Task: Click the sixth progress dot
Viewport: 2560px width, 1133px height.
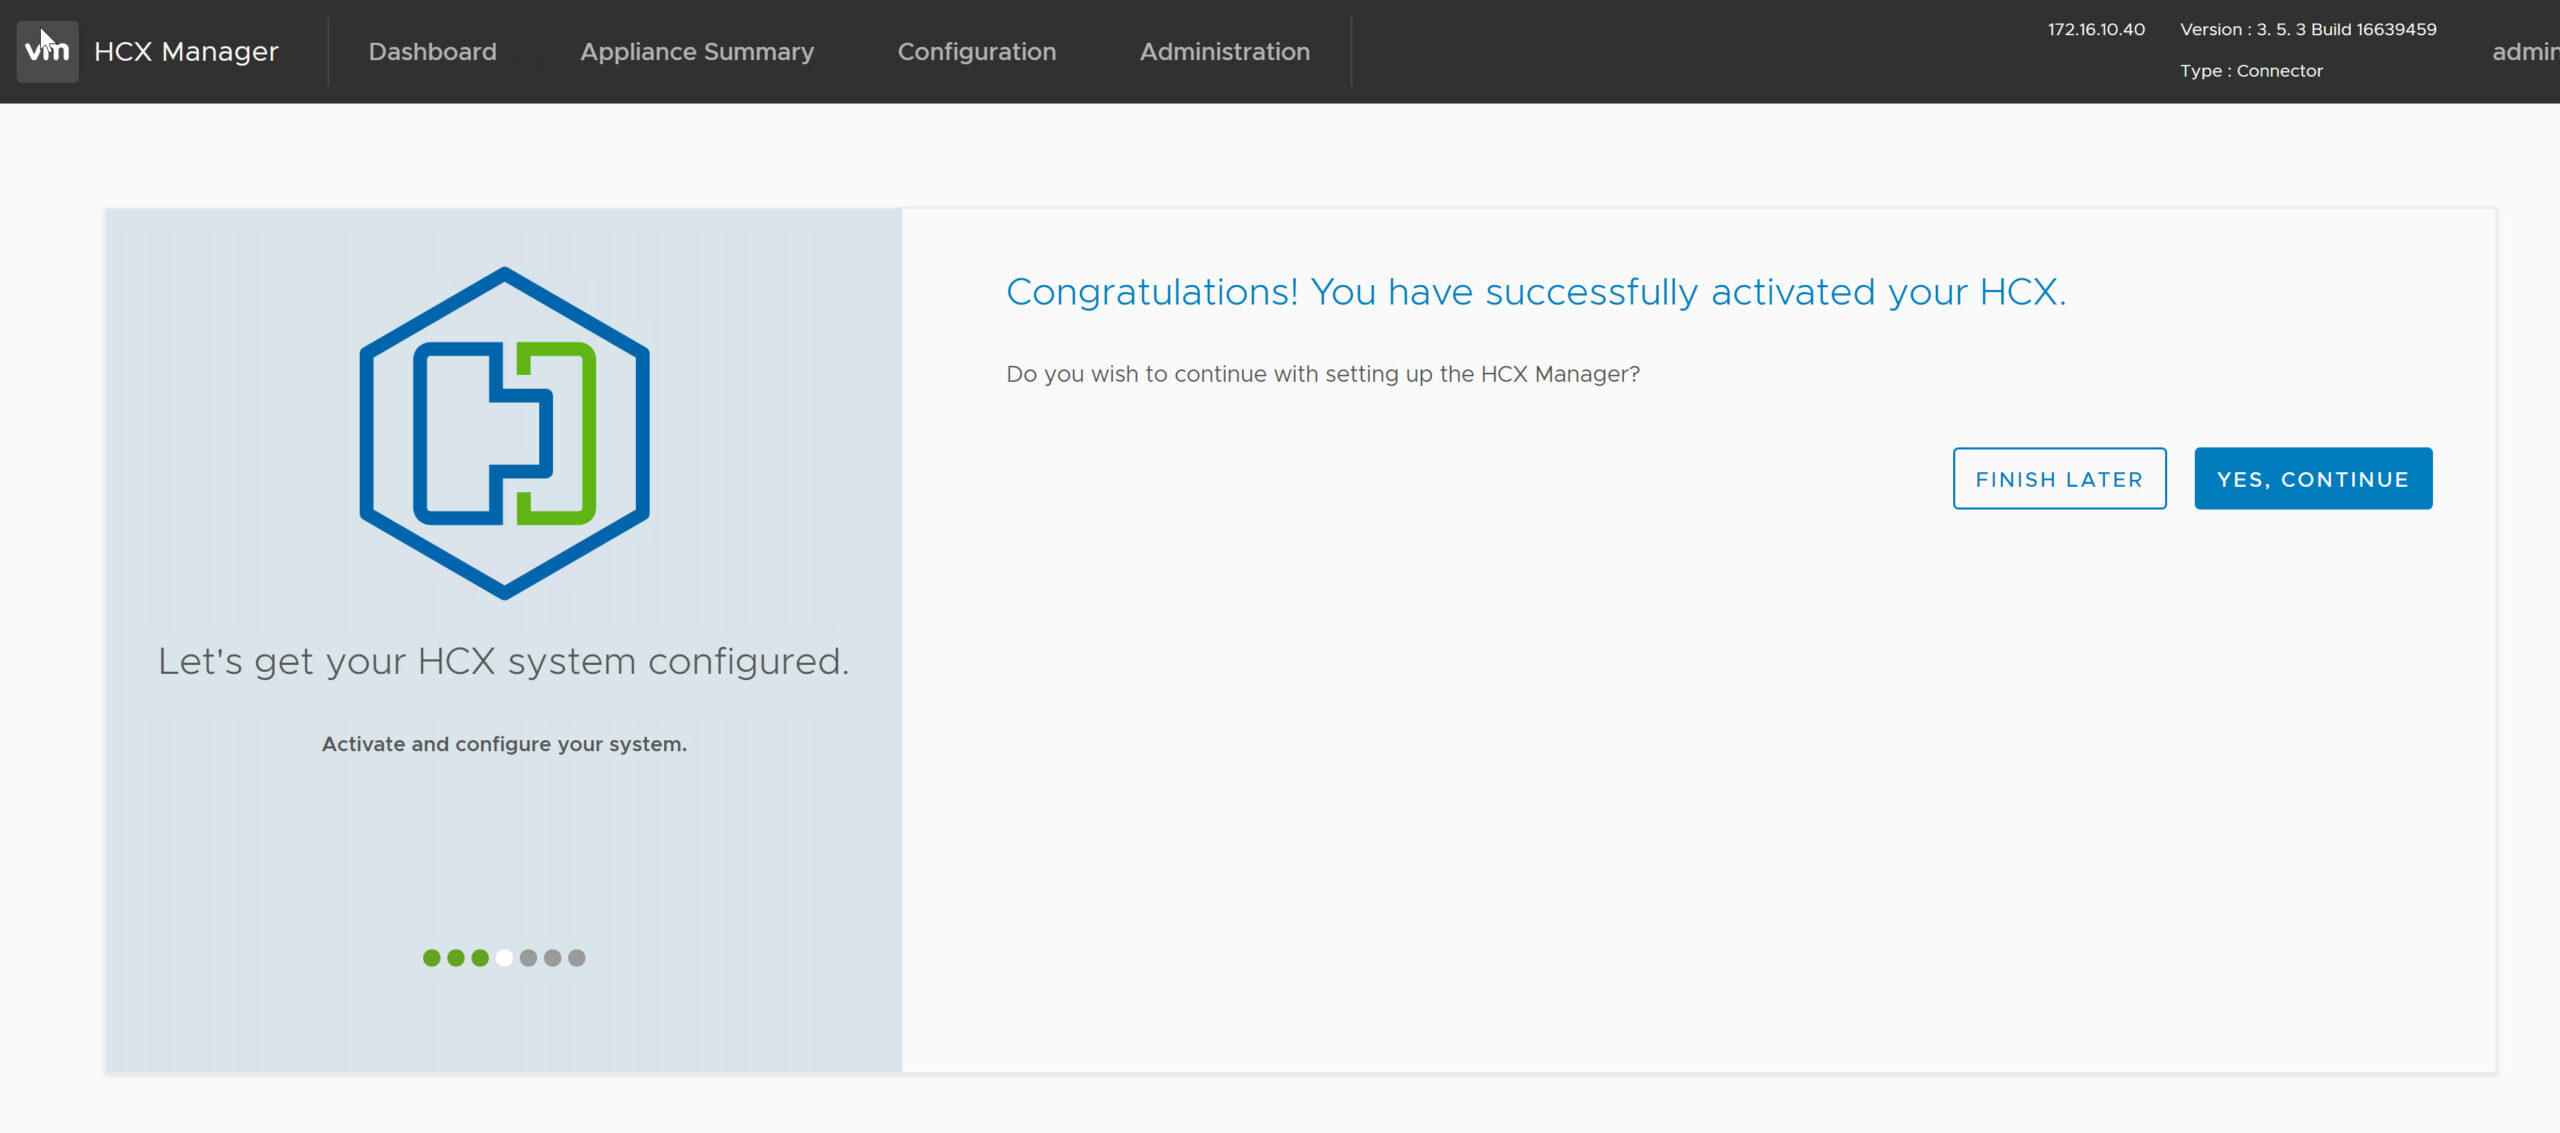Action: tap(552, 958)
